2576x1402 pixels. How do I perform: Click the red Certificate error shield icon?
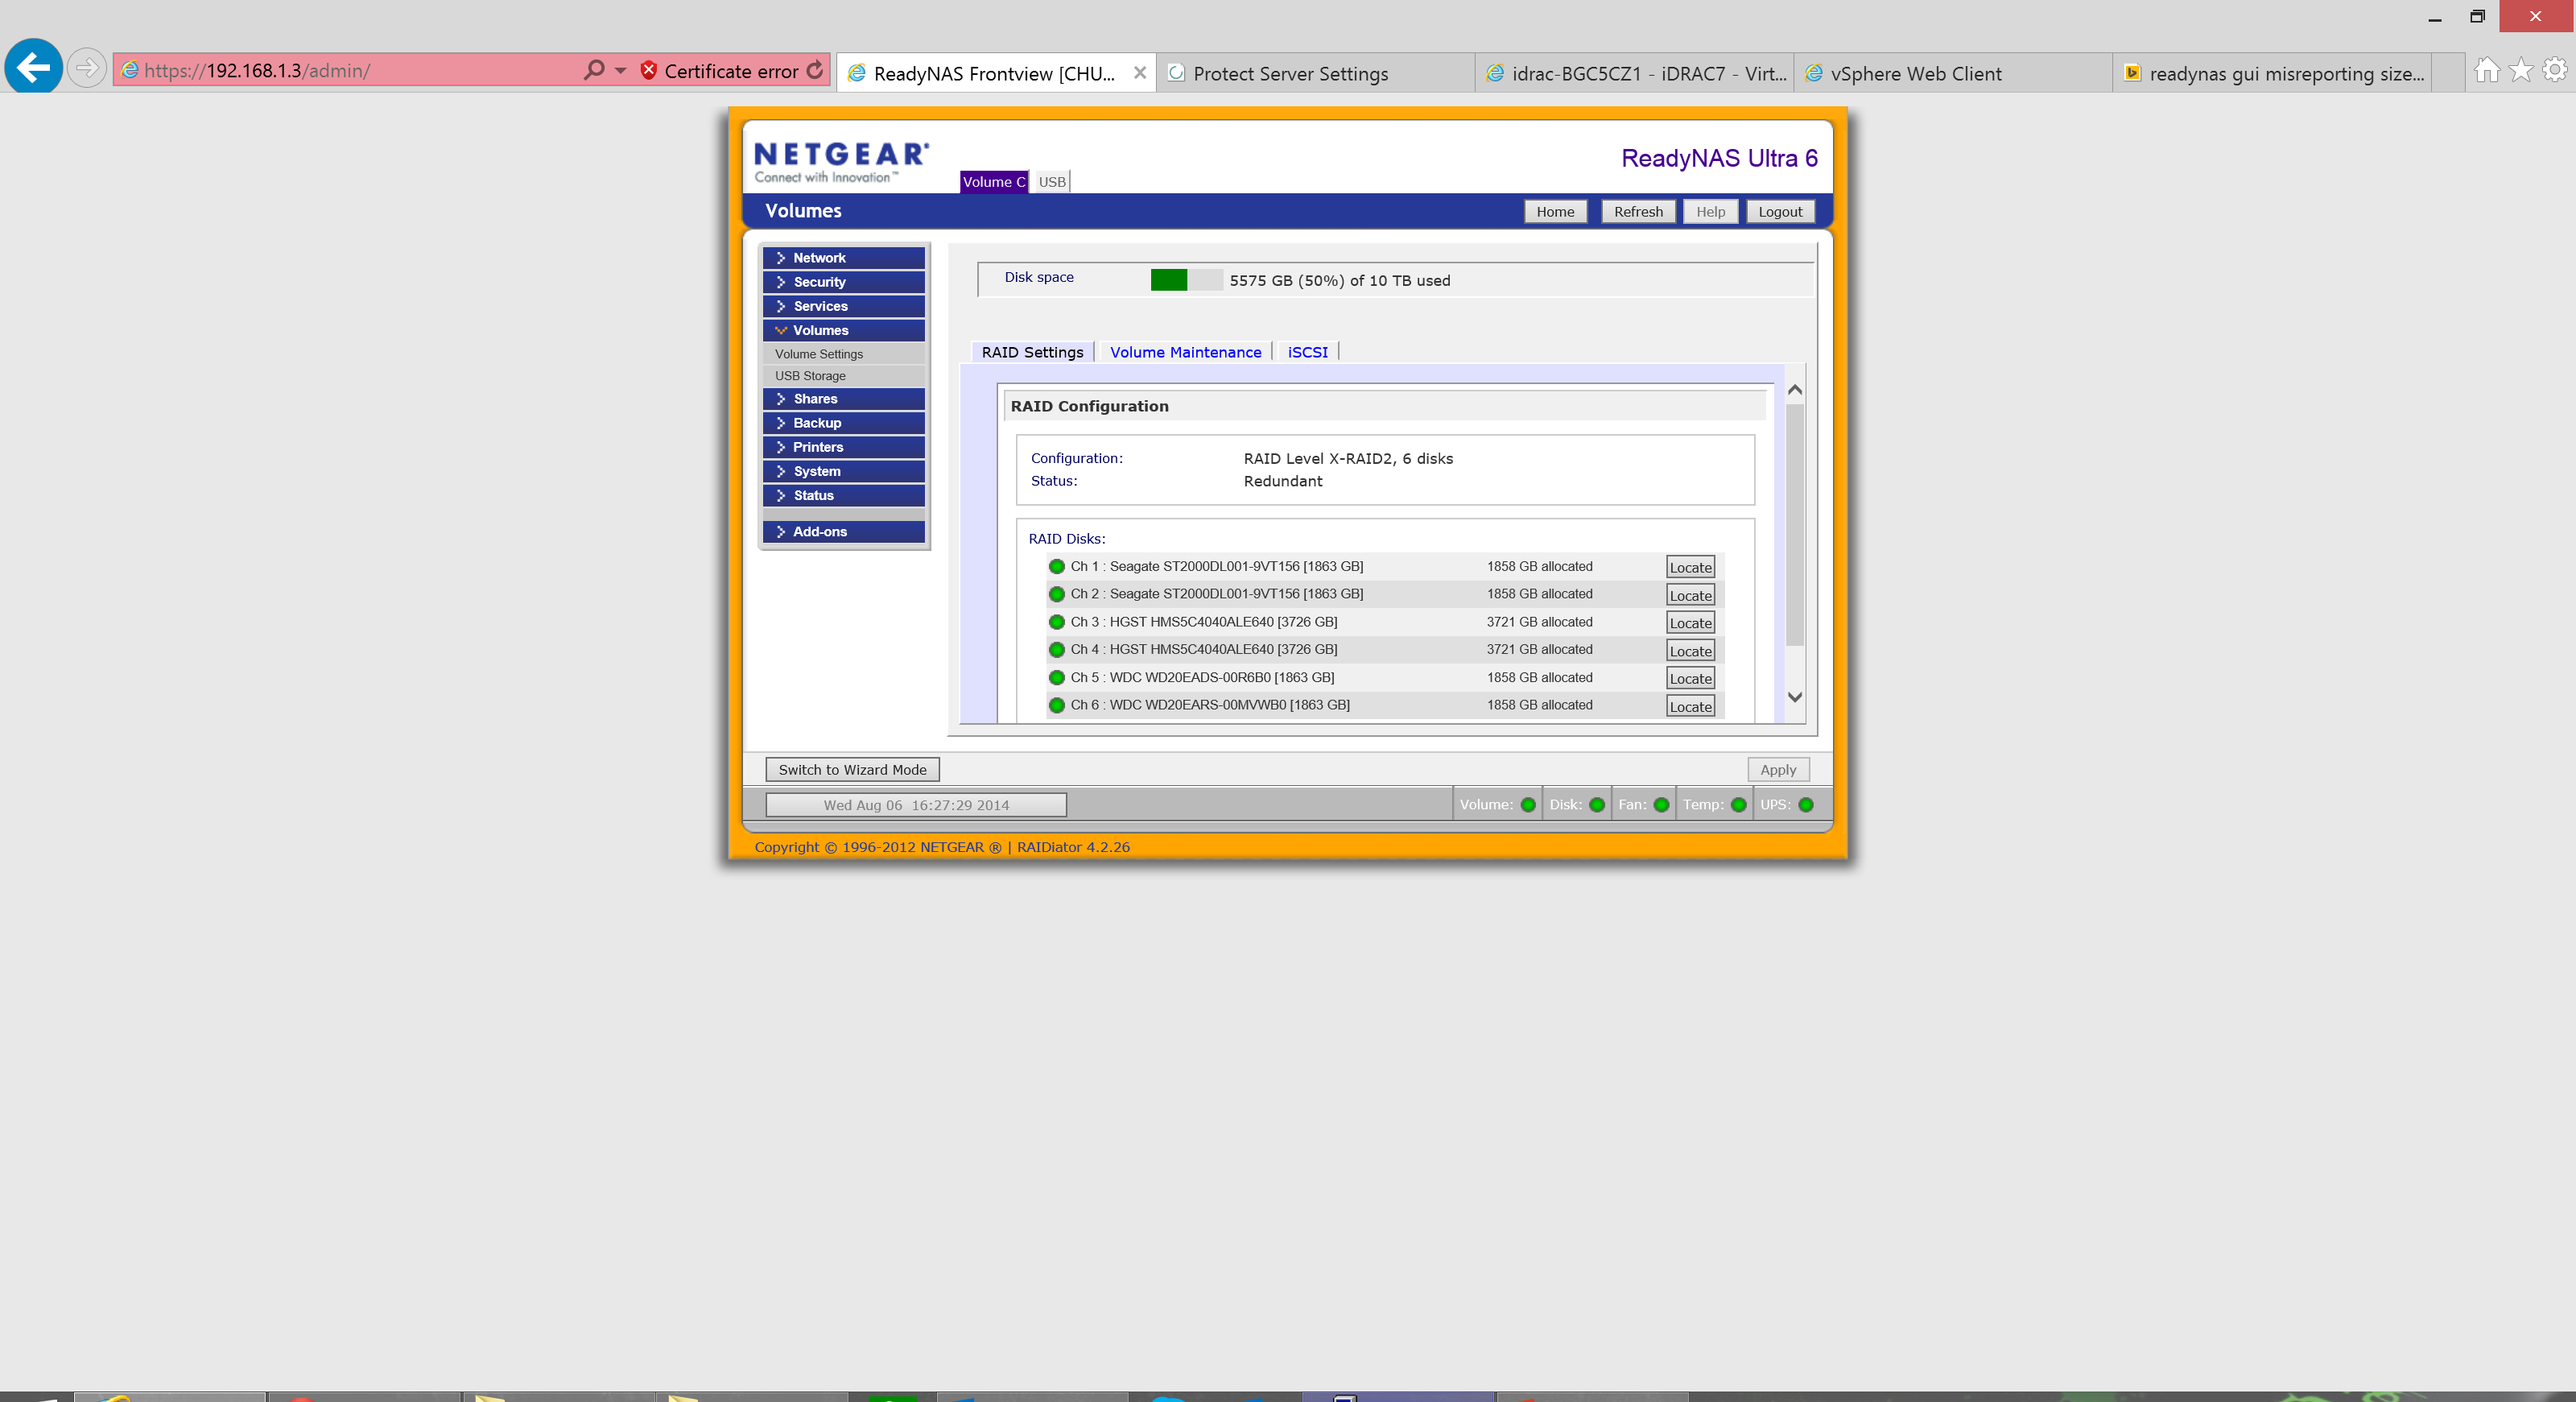pos(649,70)
